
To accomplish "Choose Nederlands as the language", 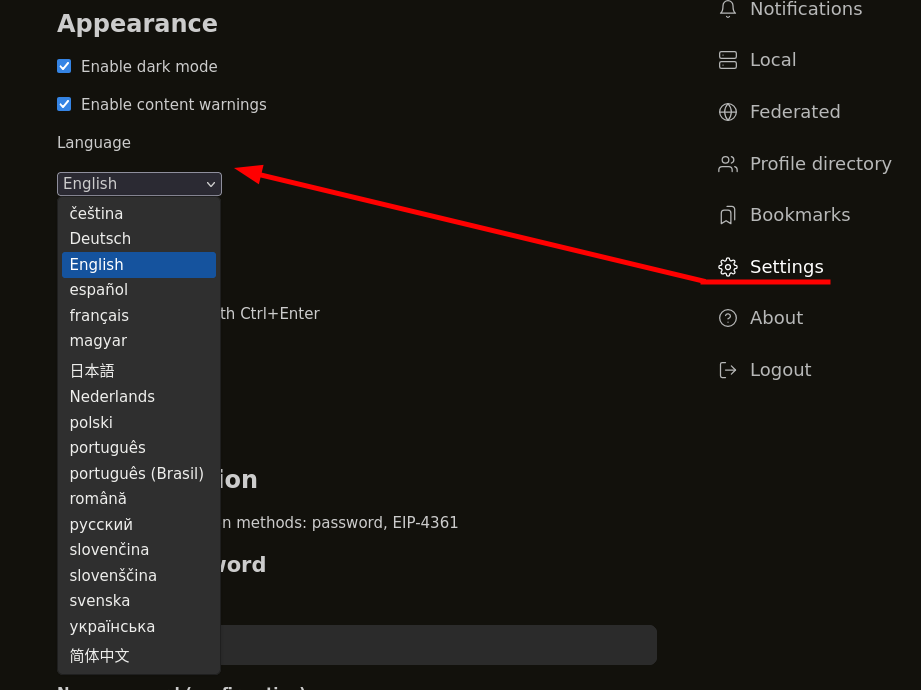I will click(139, 396).
